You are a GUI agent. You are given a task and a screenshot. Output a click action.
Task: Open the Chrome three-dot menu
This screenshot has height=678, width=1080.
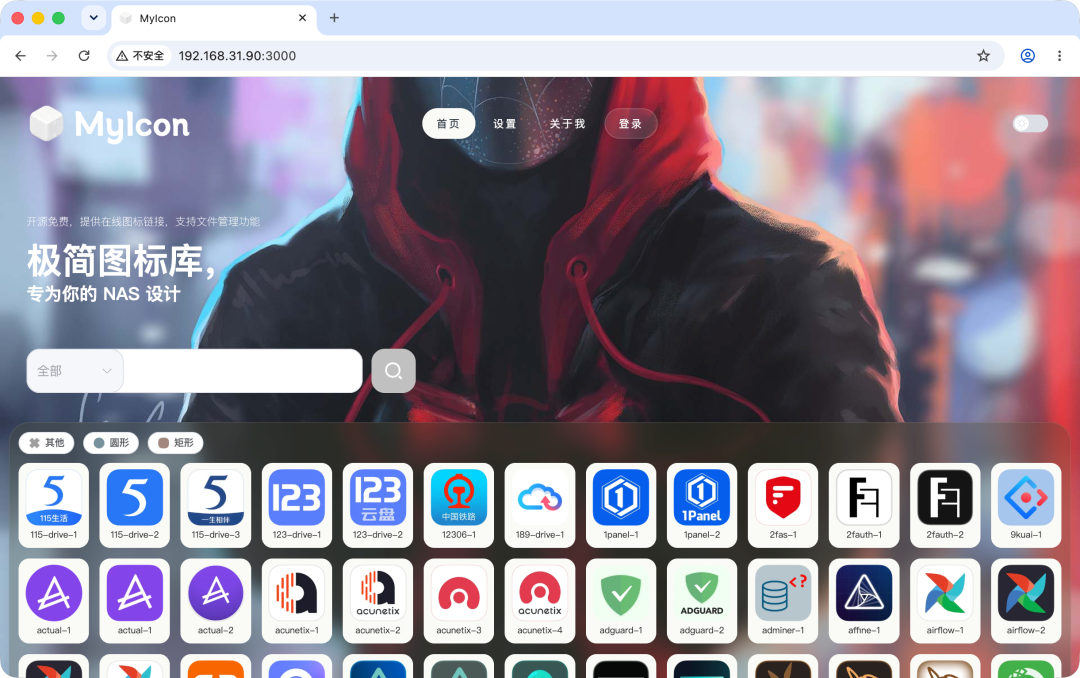click(1059, 56)
